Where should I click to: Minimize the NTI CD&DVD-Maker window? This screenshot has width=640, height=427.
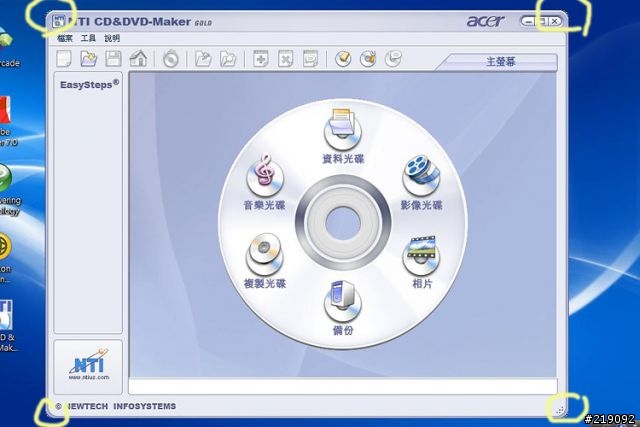coord(529,21)
